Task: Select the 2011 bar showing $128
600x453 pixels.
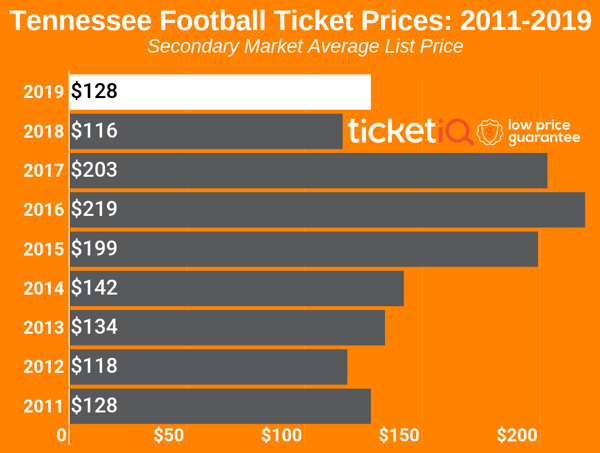Action: tap(220, 406)
